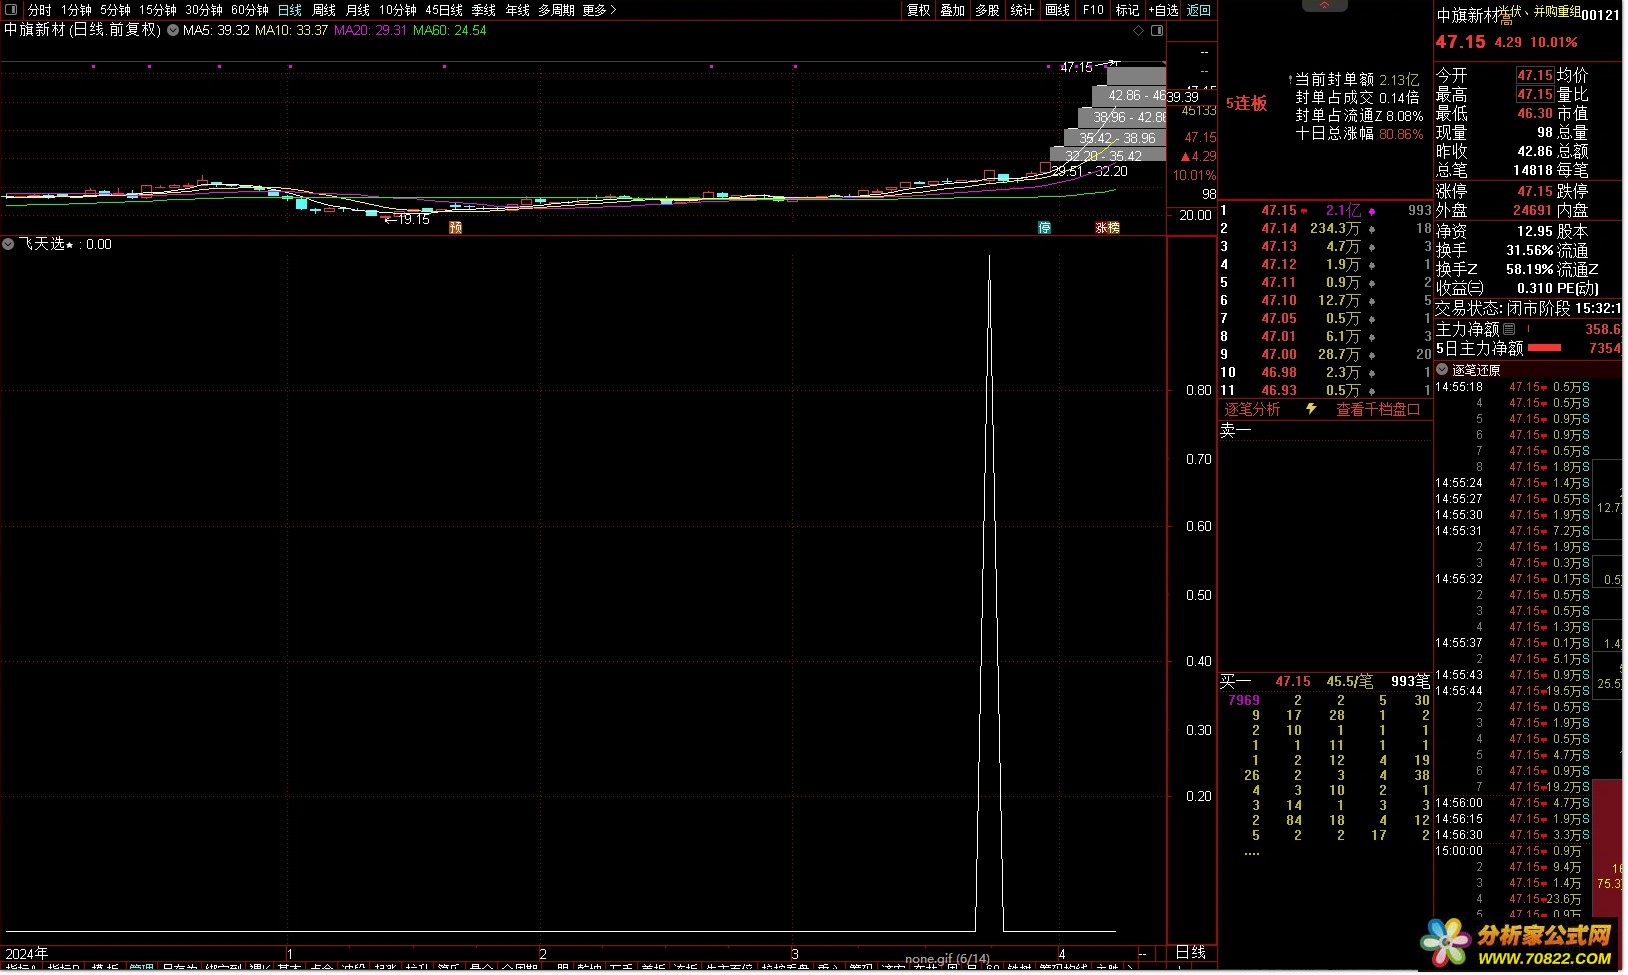Open the 多股 multi-stock view
Screen dimensions: 1628x975
[x=987, y=10]
